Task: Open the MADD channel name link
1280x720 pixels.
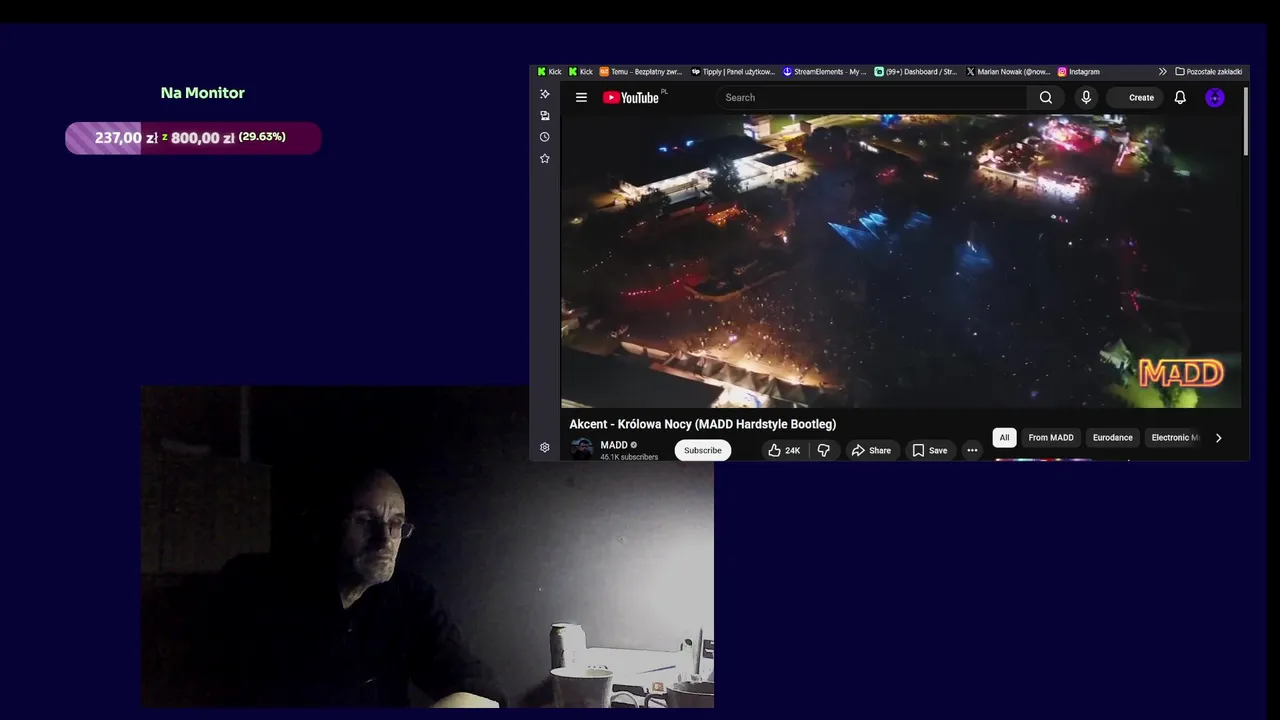Action: [614, 445]
